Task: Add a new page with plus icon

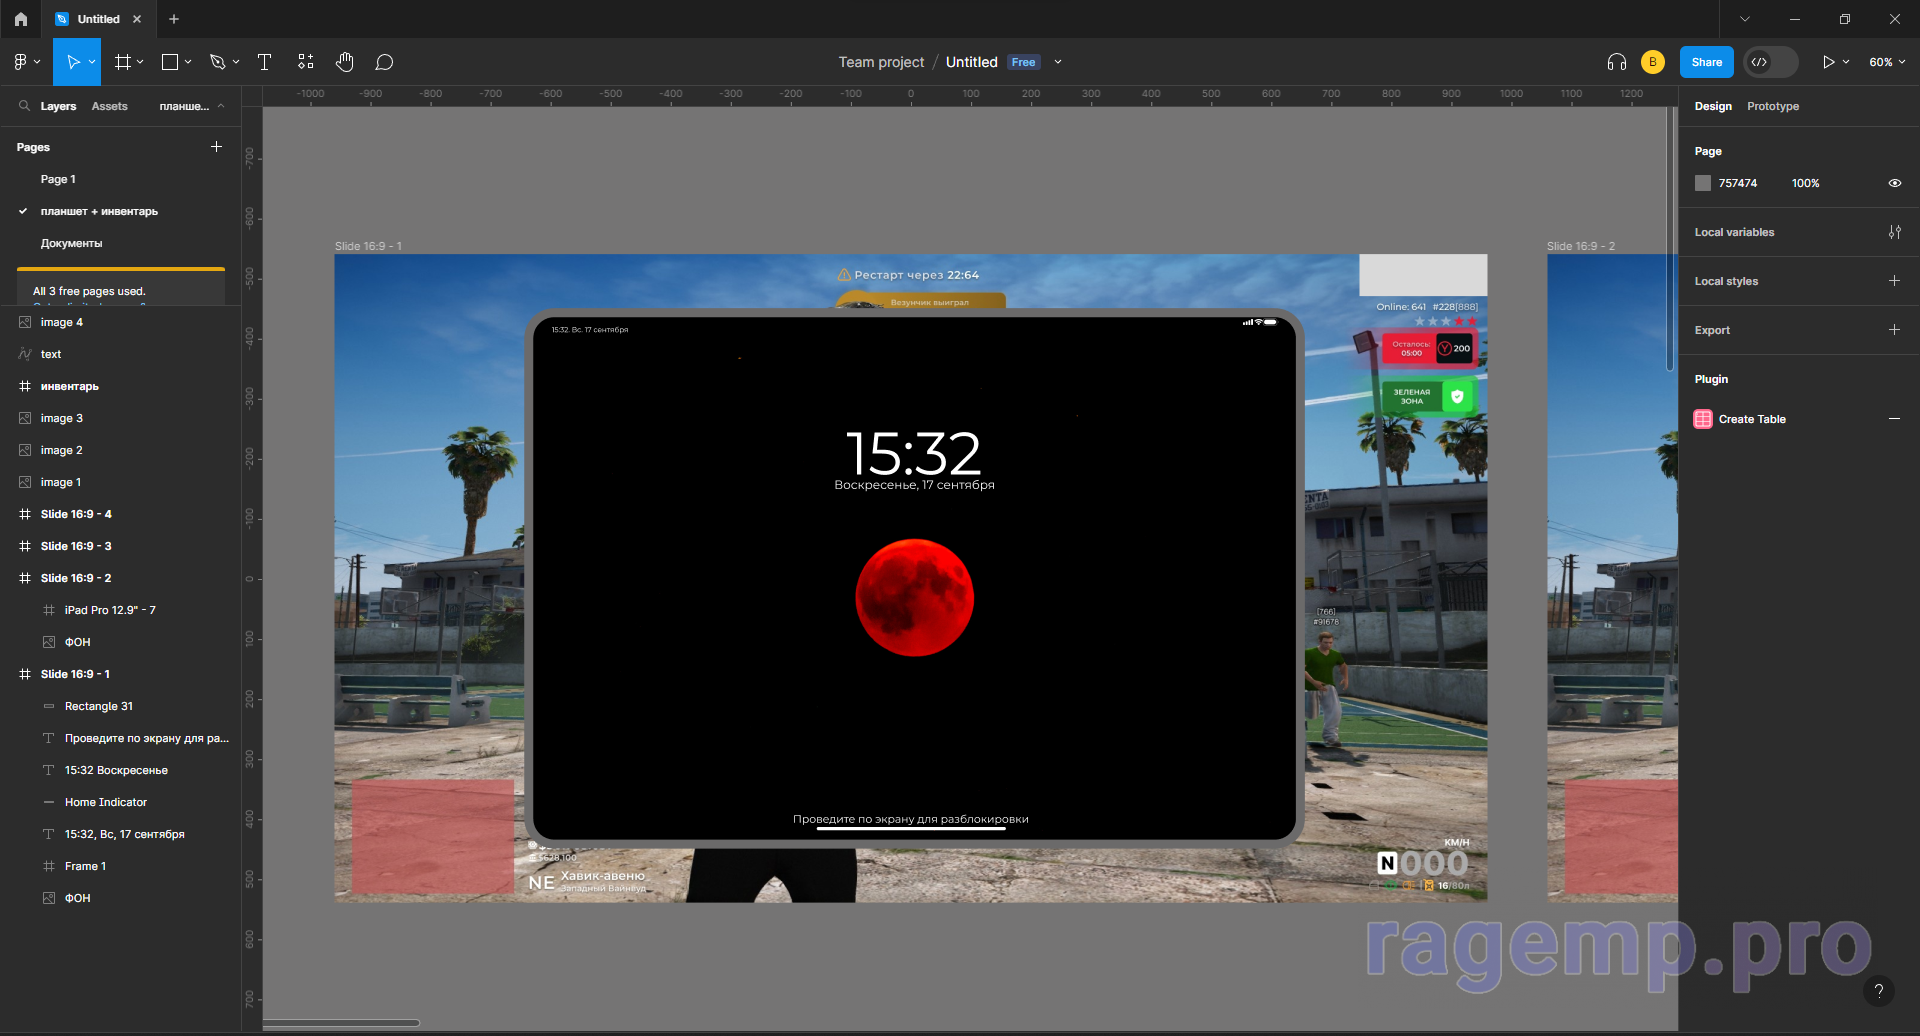Action: click(216, 147)
